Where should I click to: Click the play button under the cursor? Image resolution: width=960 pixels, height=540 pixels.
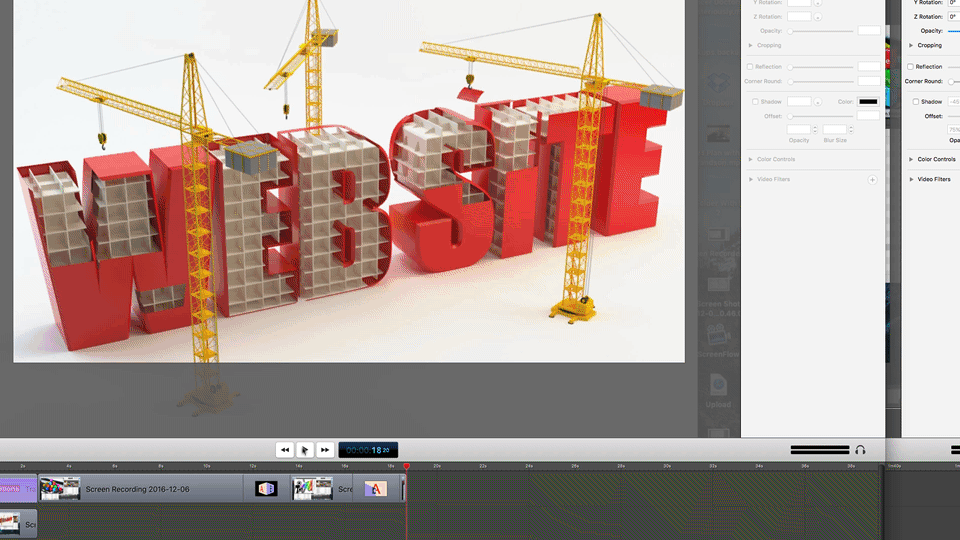coord(305,450)
